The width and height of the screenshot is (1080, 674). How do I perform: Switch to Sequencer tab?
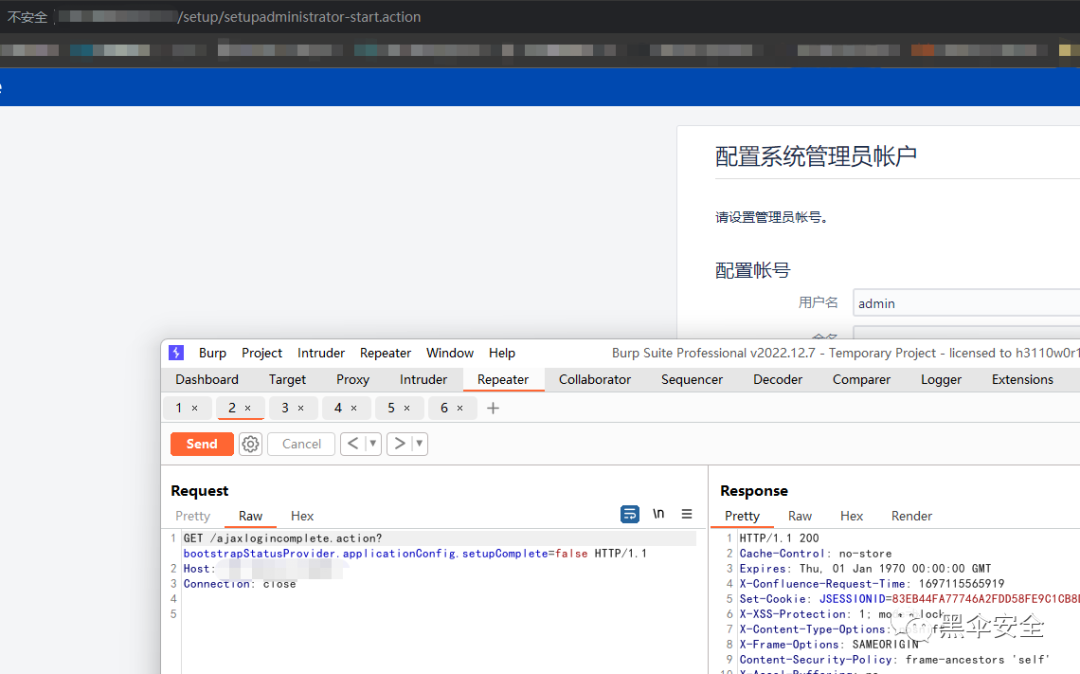[x=692, y=379]
